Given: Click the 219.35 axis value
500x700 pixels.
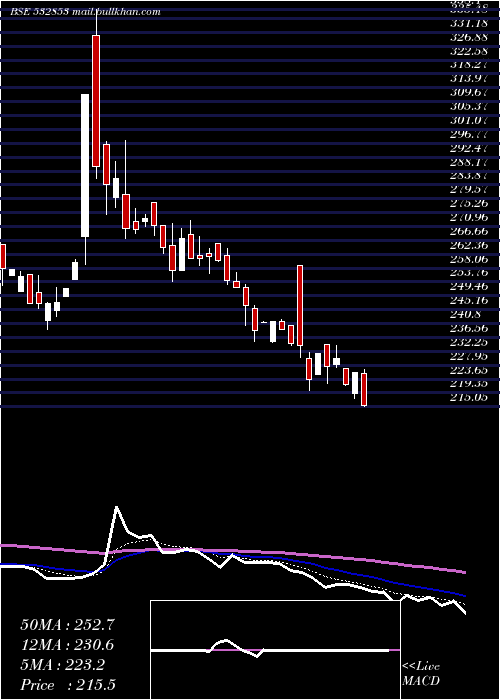Looking at the screenshot, I should click(470, 384).
